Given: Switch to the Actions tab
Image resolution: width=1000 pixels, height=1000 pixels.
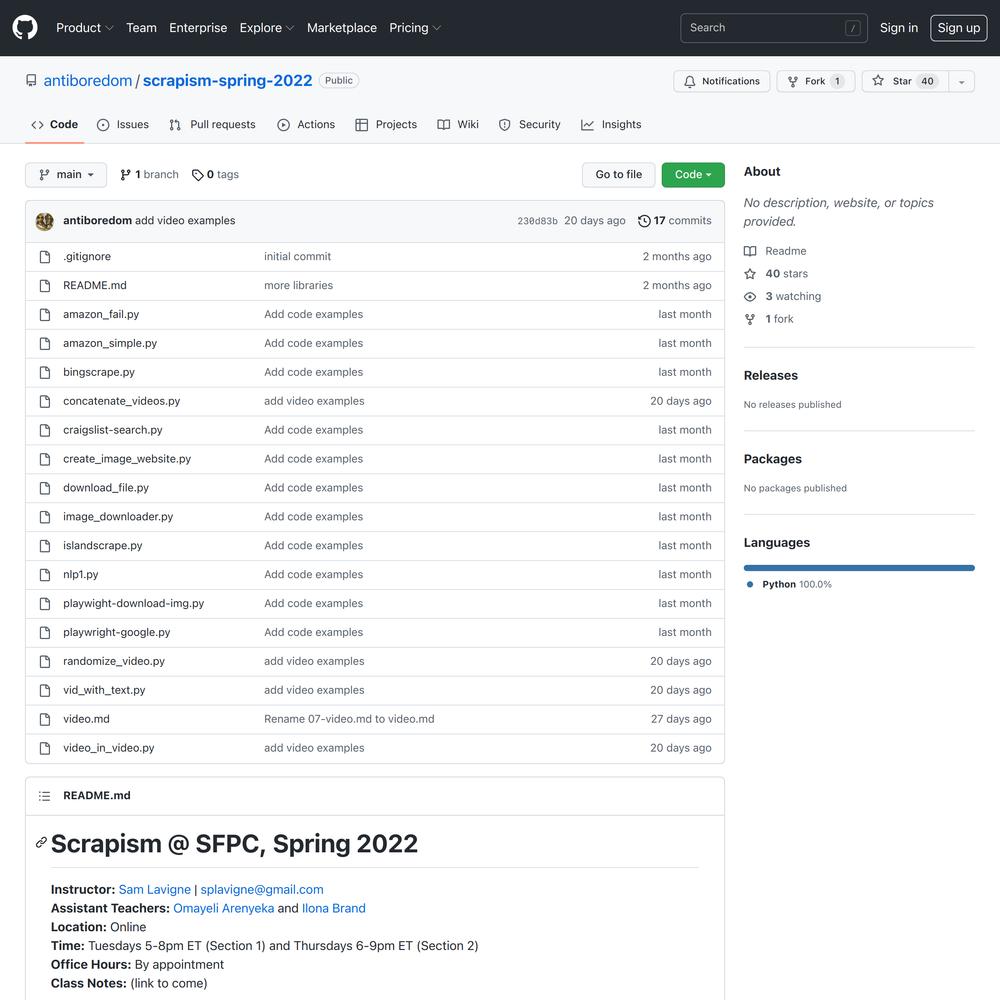Looking at the screenshot, I should point(306,124).
